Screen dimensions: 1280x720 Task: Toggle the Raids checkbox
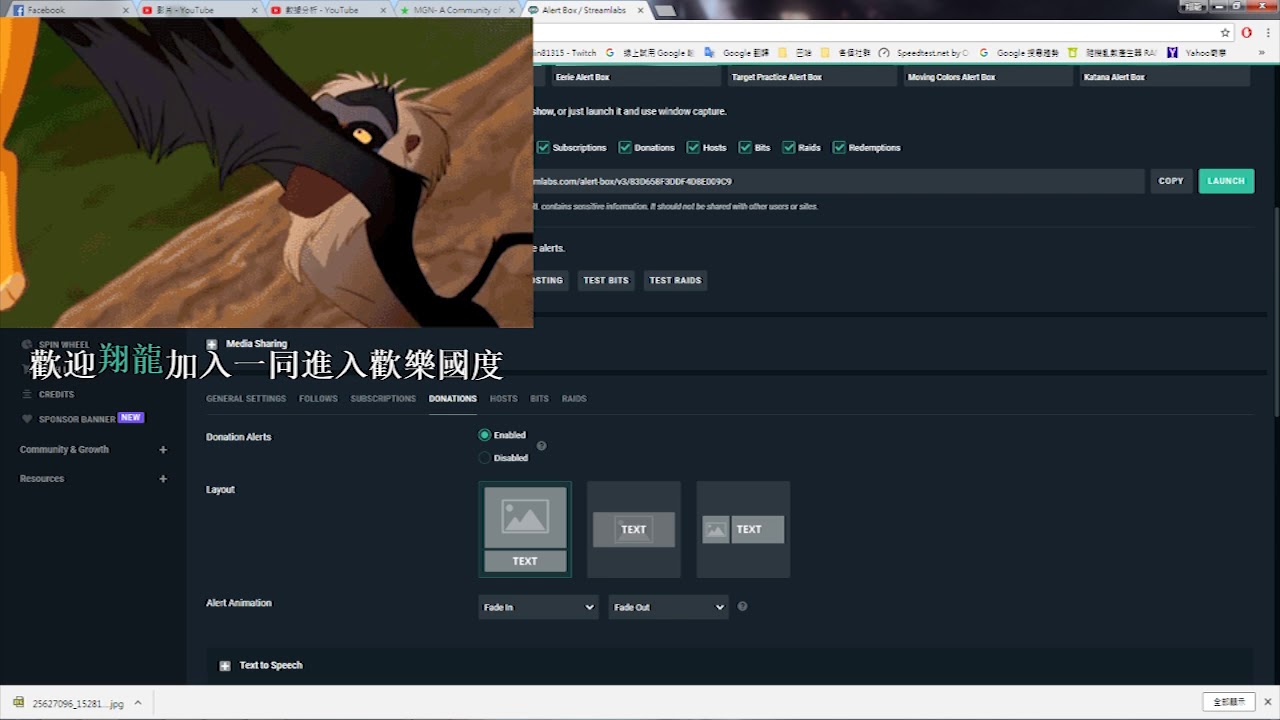click(x=789, y=147)
